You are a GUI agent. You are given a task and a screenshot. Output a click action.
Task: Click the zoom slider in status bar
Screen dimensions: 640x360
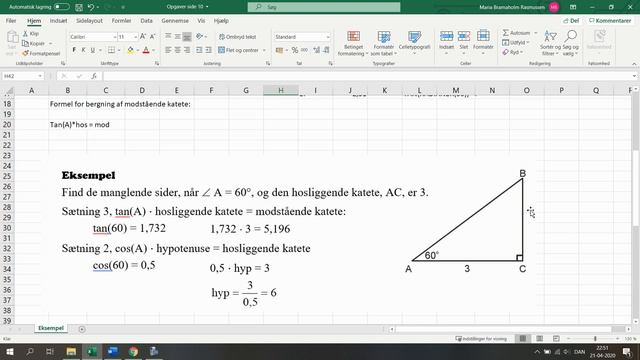595,339
